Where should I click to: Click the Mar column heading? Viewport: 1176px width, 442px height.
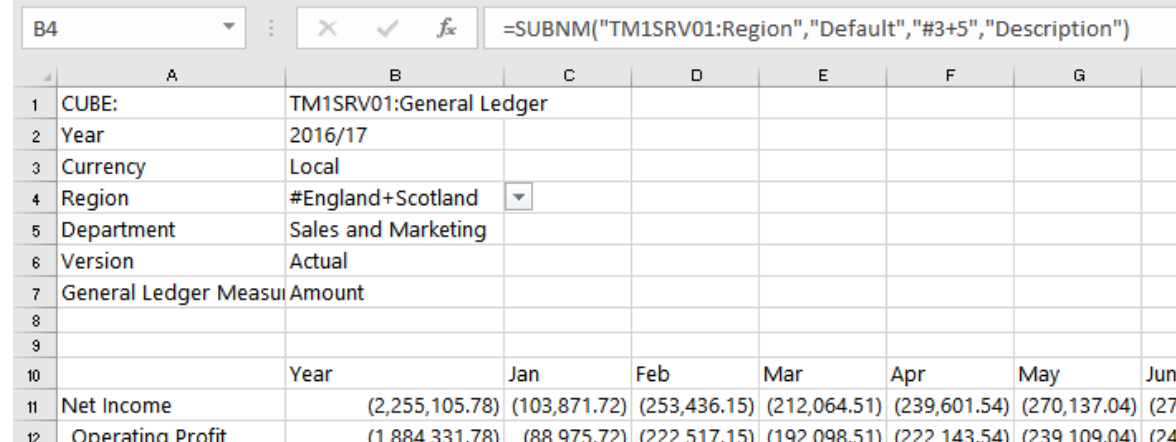[x=823, y=374]
